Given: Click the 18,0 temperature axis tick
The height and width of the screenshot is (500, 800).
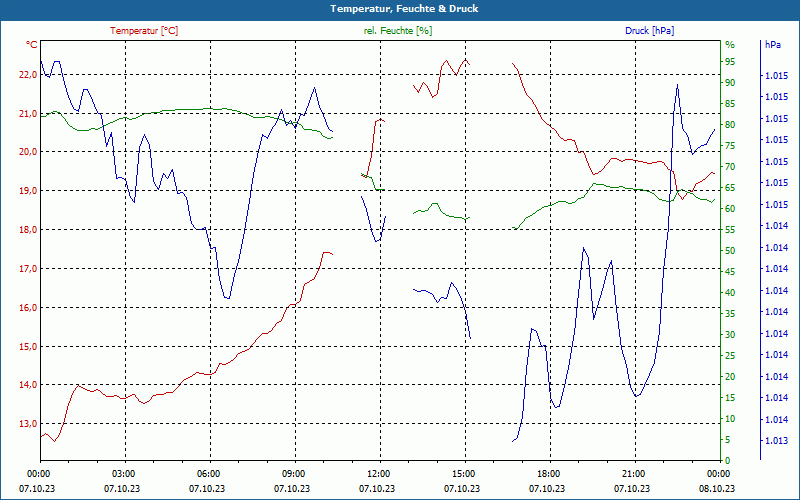Looking at the screenshot, I should pos(28,230).
